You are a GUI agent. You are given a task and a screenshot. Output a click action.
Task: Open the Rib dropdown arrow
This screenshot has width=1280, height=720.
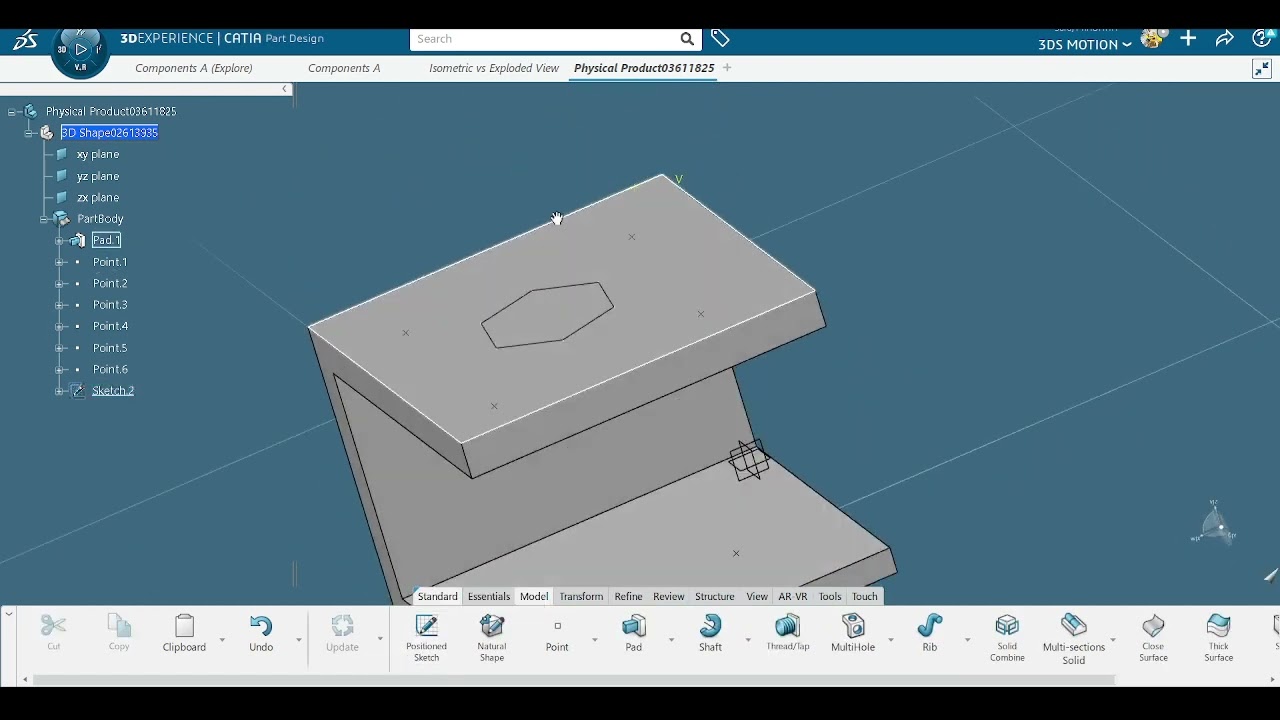967,639
